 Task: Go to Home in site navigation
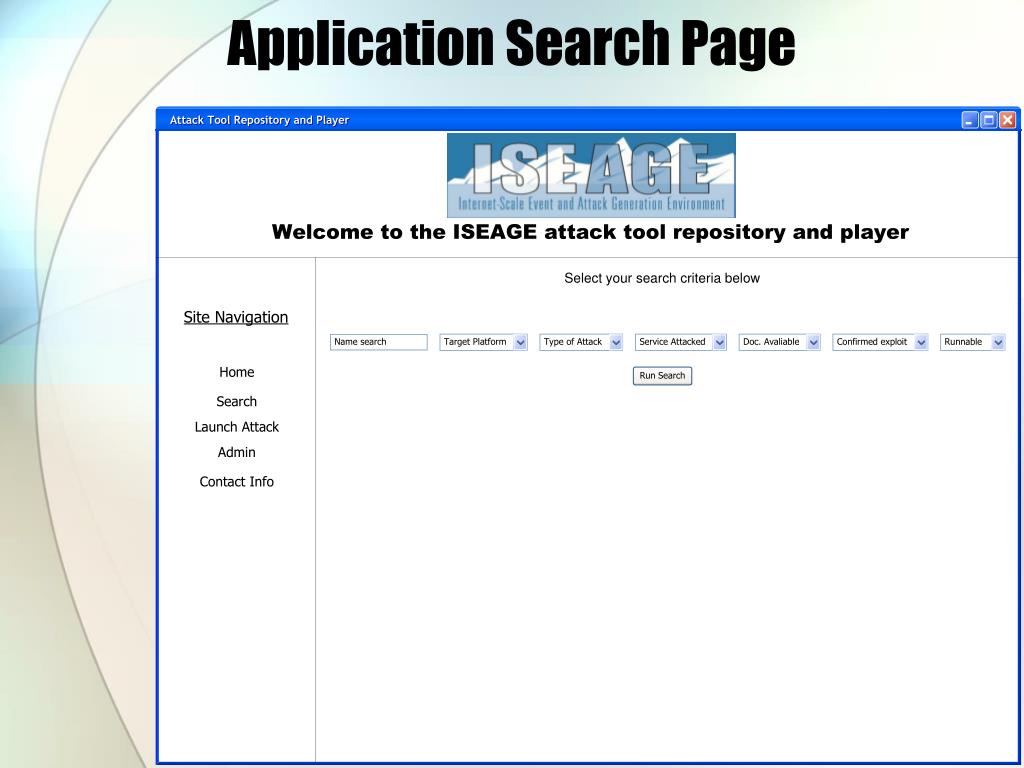tap(236, 372)
